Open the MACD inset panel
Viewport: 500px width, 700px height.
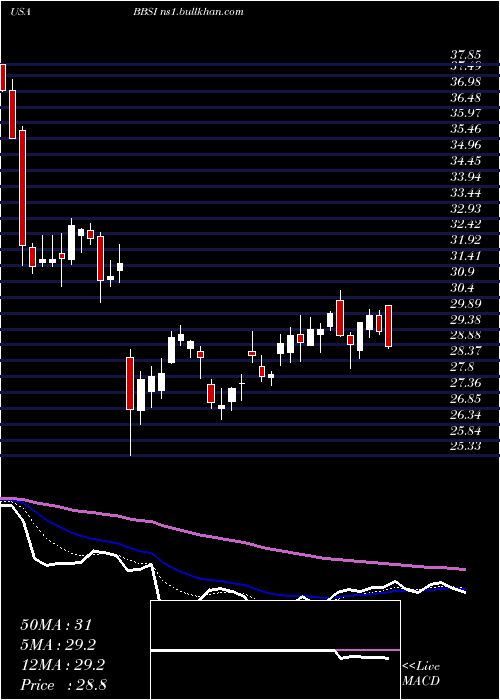coord(275,650)
